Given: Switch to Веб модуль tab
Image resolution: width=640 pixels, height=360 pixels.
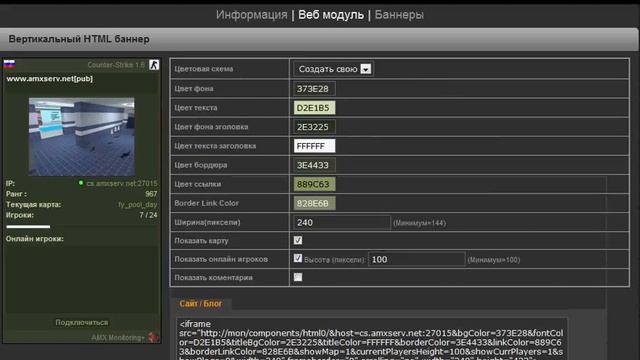Looking at the screenshot, I should pyautogui.click(x=331, y=15).
